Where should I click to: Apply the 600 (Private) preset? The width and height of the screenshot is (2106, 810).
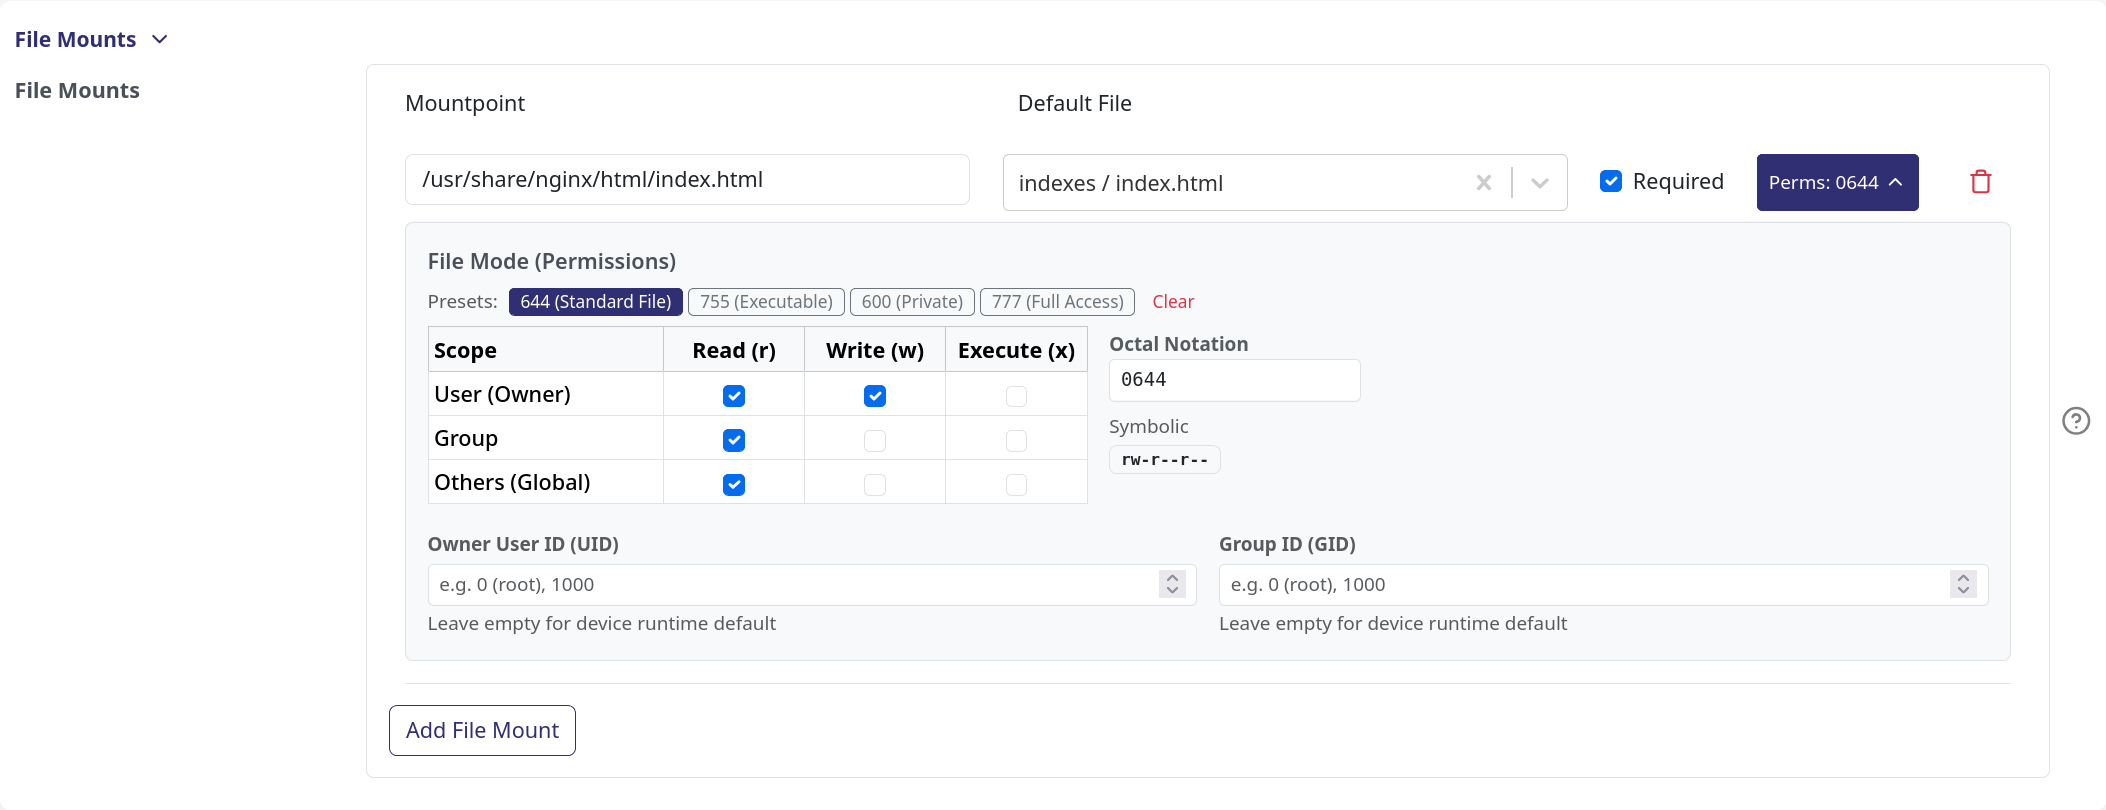[x=912, y=302]
